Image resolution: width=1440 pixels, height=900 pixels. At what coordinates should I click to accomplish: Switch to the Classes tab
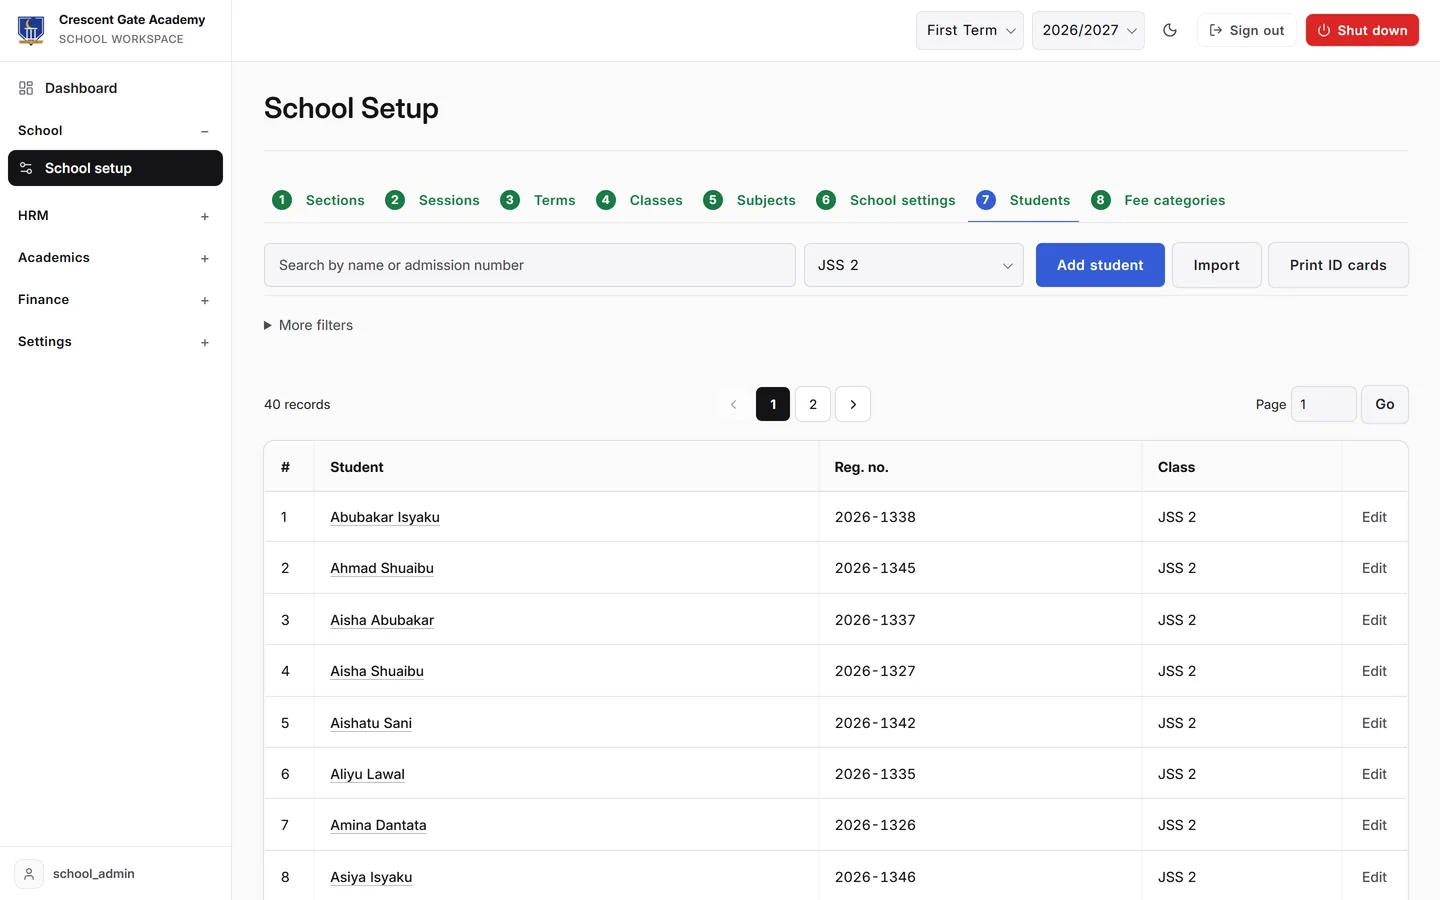[640, 200]
